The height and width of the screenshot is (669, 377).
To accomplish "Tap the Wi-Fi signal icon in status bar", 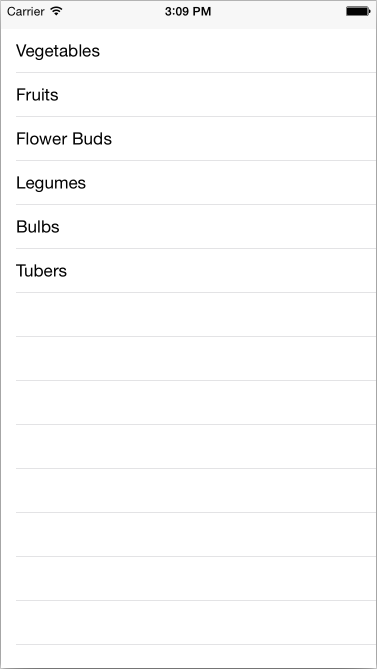I will click(56, 11).
